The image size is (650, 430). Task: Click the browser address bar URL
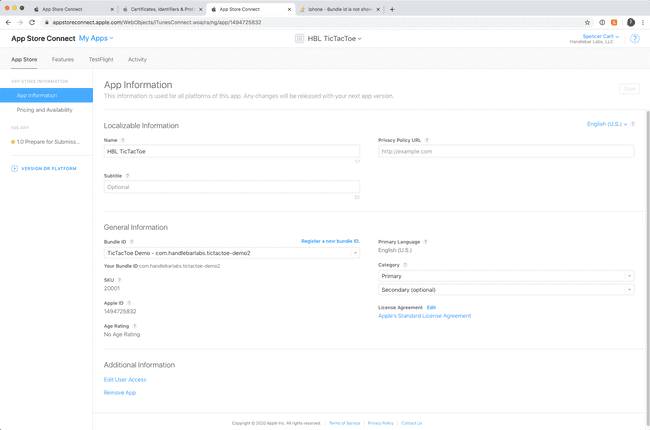[157, 22]
